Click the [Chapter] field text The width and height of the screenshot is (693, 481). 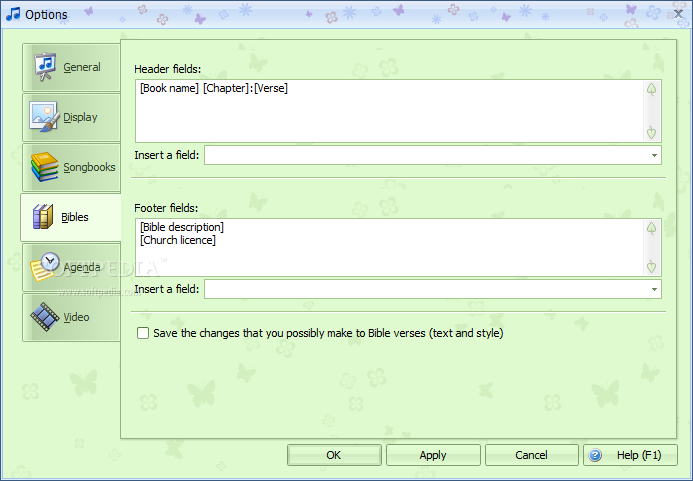click(226, 88)
